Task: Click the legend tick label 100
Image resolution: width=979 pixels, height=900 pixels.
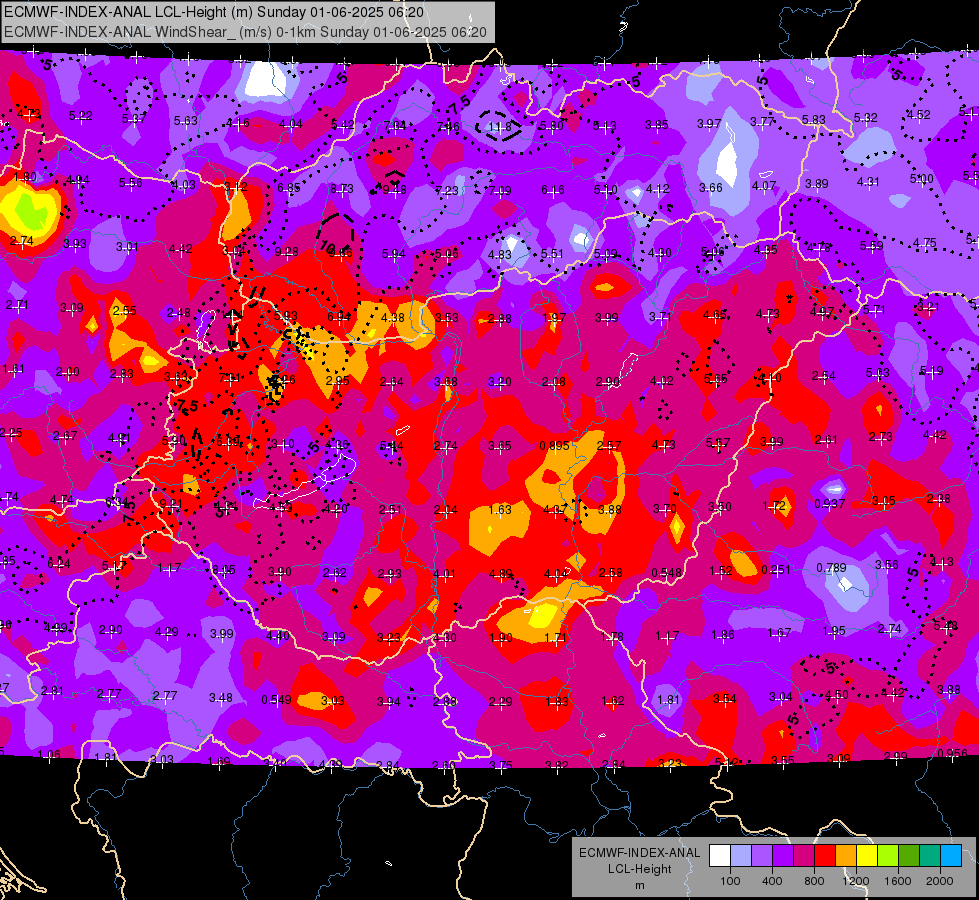Action: 730,881
